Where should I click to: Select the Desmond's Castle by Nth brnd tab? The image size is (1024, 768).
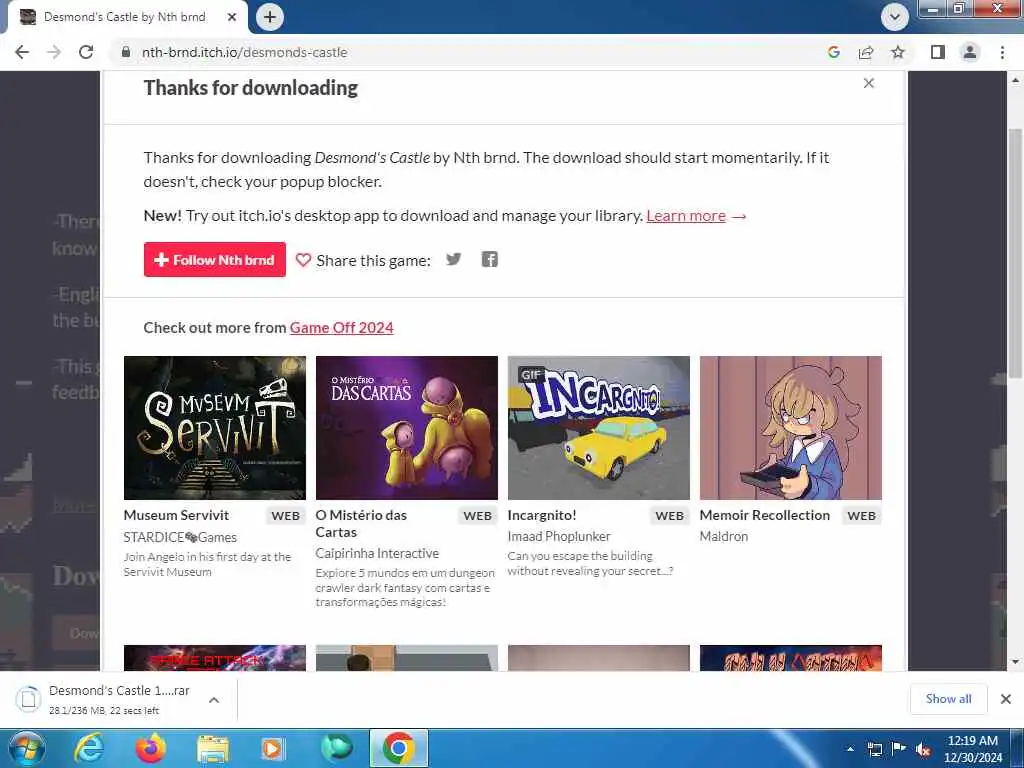coord(124,17)
